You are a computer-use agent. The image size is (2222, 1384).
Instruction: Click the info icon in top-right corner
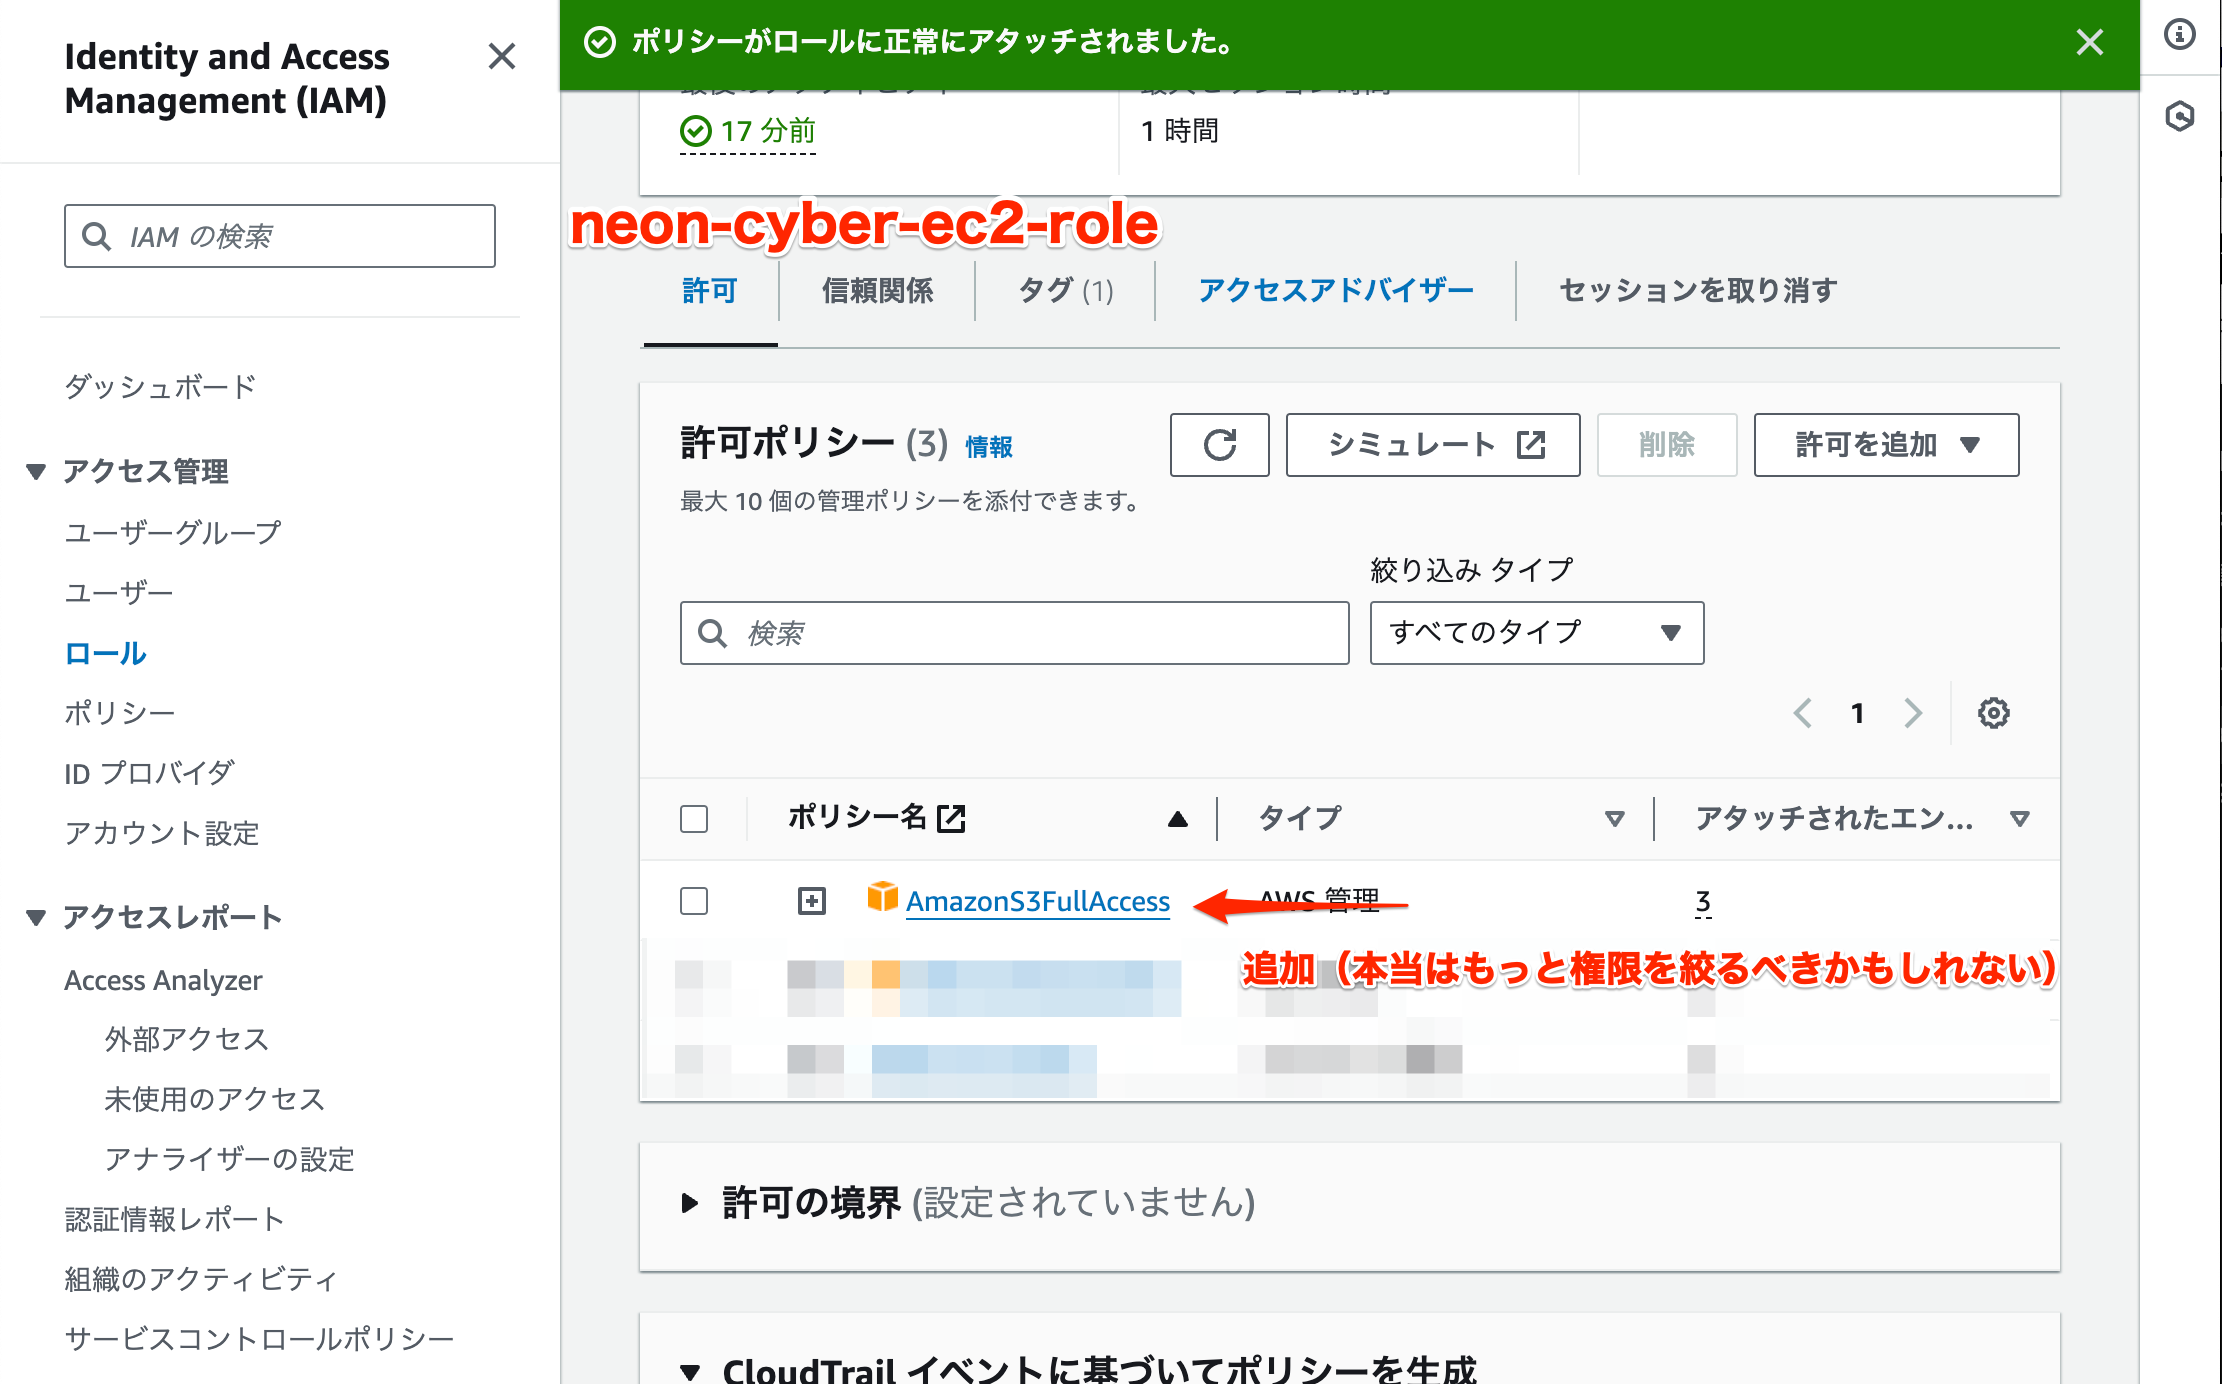coord(2181,33)
